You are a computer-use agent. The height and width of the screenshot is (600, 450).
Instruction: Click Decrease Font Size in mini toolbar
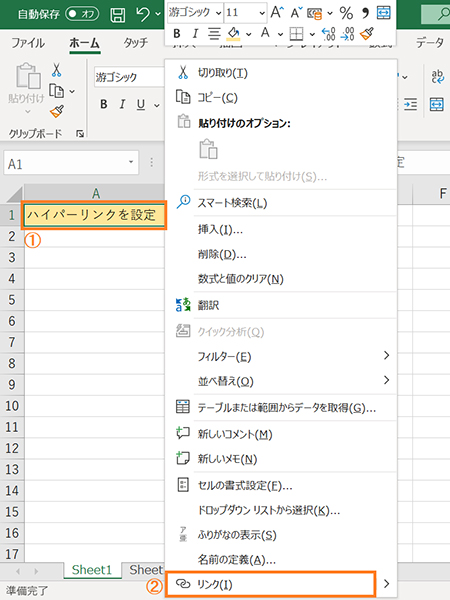(x=295, y=13)
